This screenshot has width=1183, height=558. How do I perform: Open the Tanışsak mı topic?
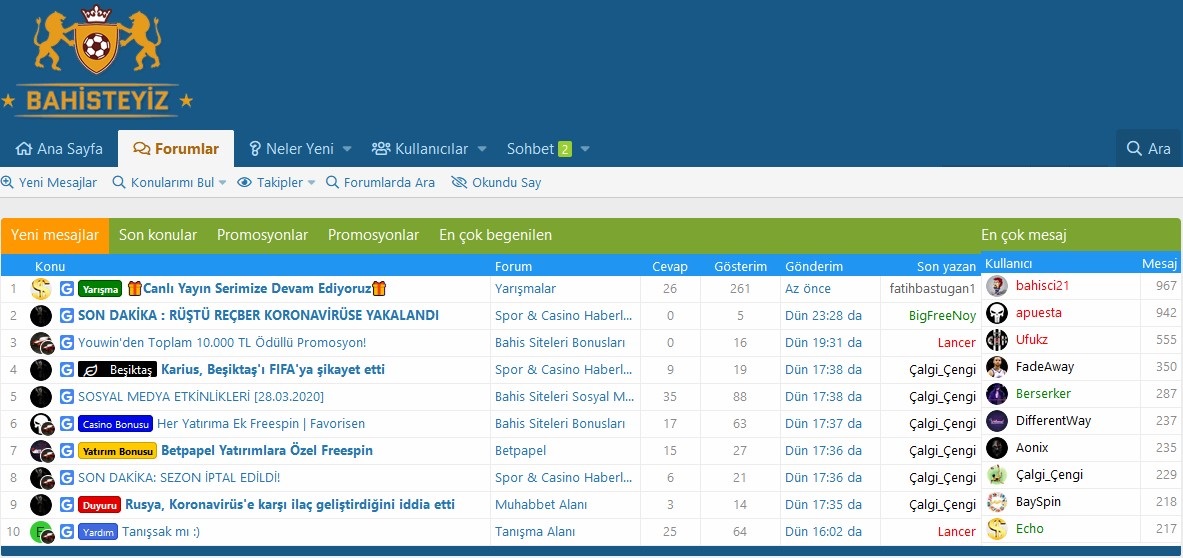click(x=161, y=532)
